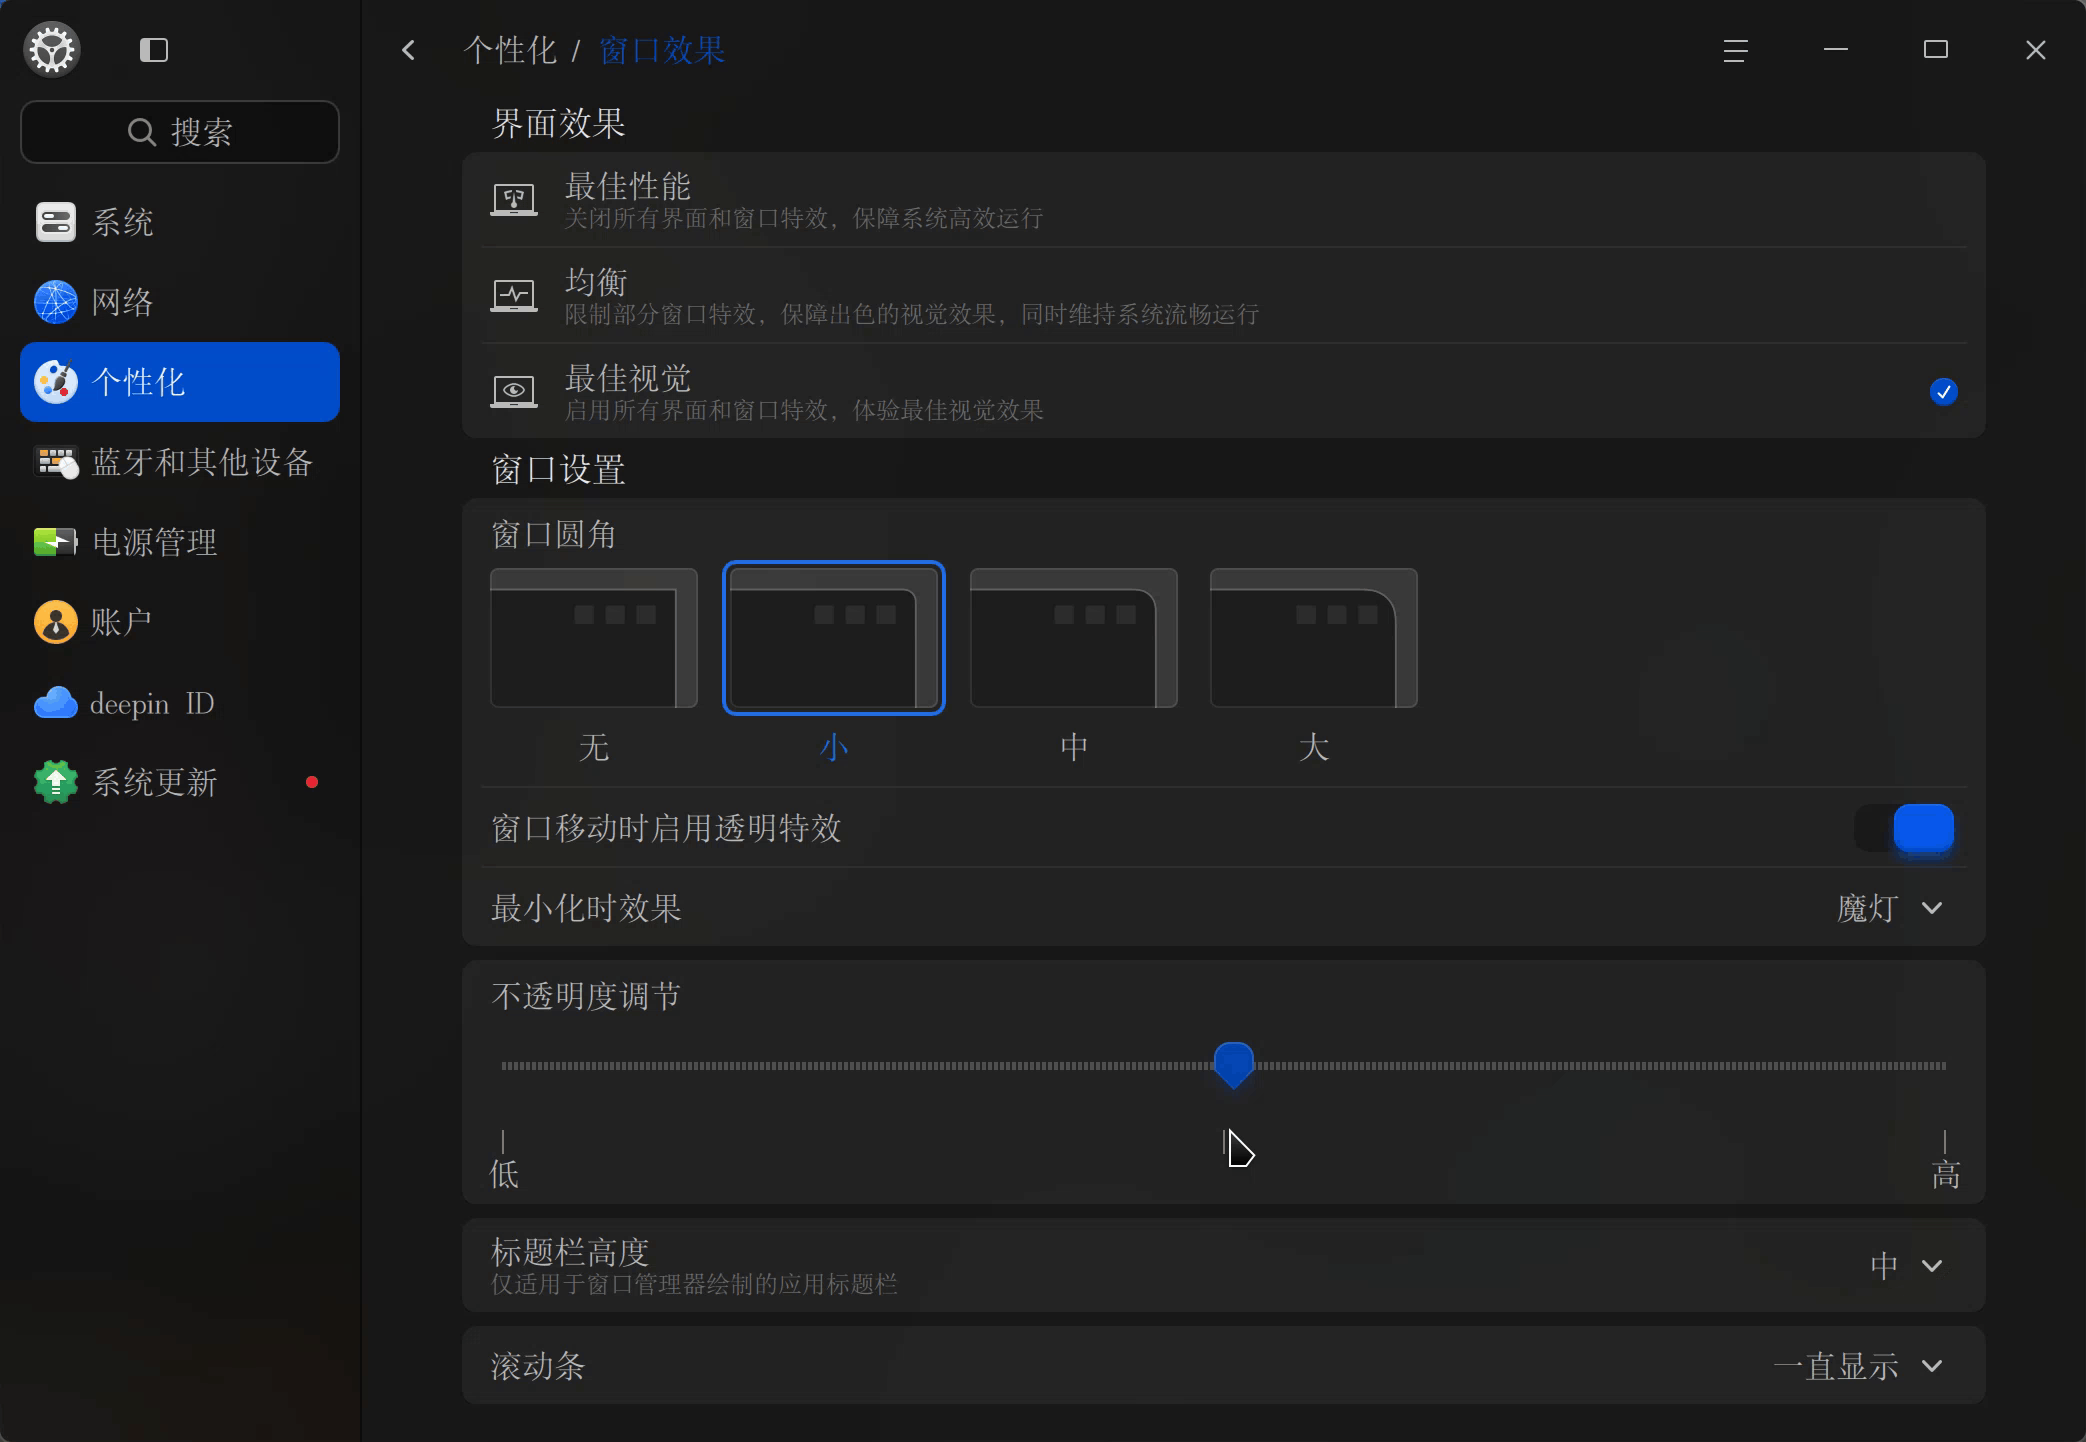Screen dimensions: 2086x1442
Task: Click the checkmark on 最佳视觉 row
Action: pyautogui.click(x=1943, y=391)
